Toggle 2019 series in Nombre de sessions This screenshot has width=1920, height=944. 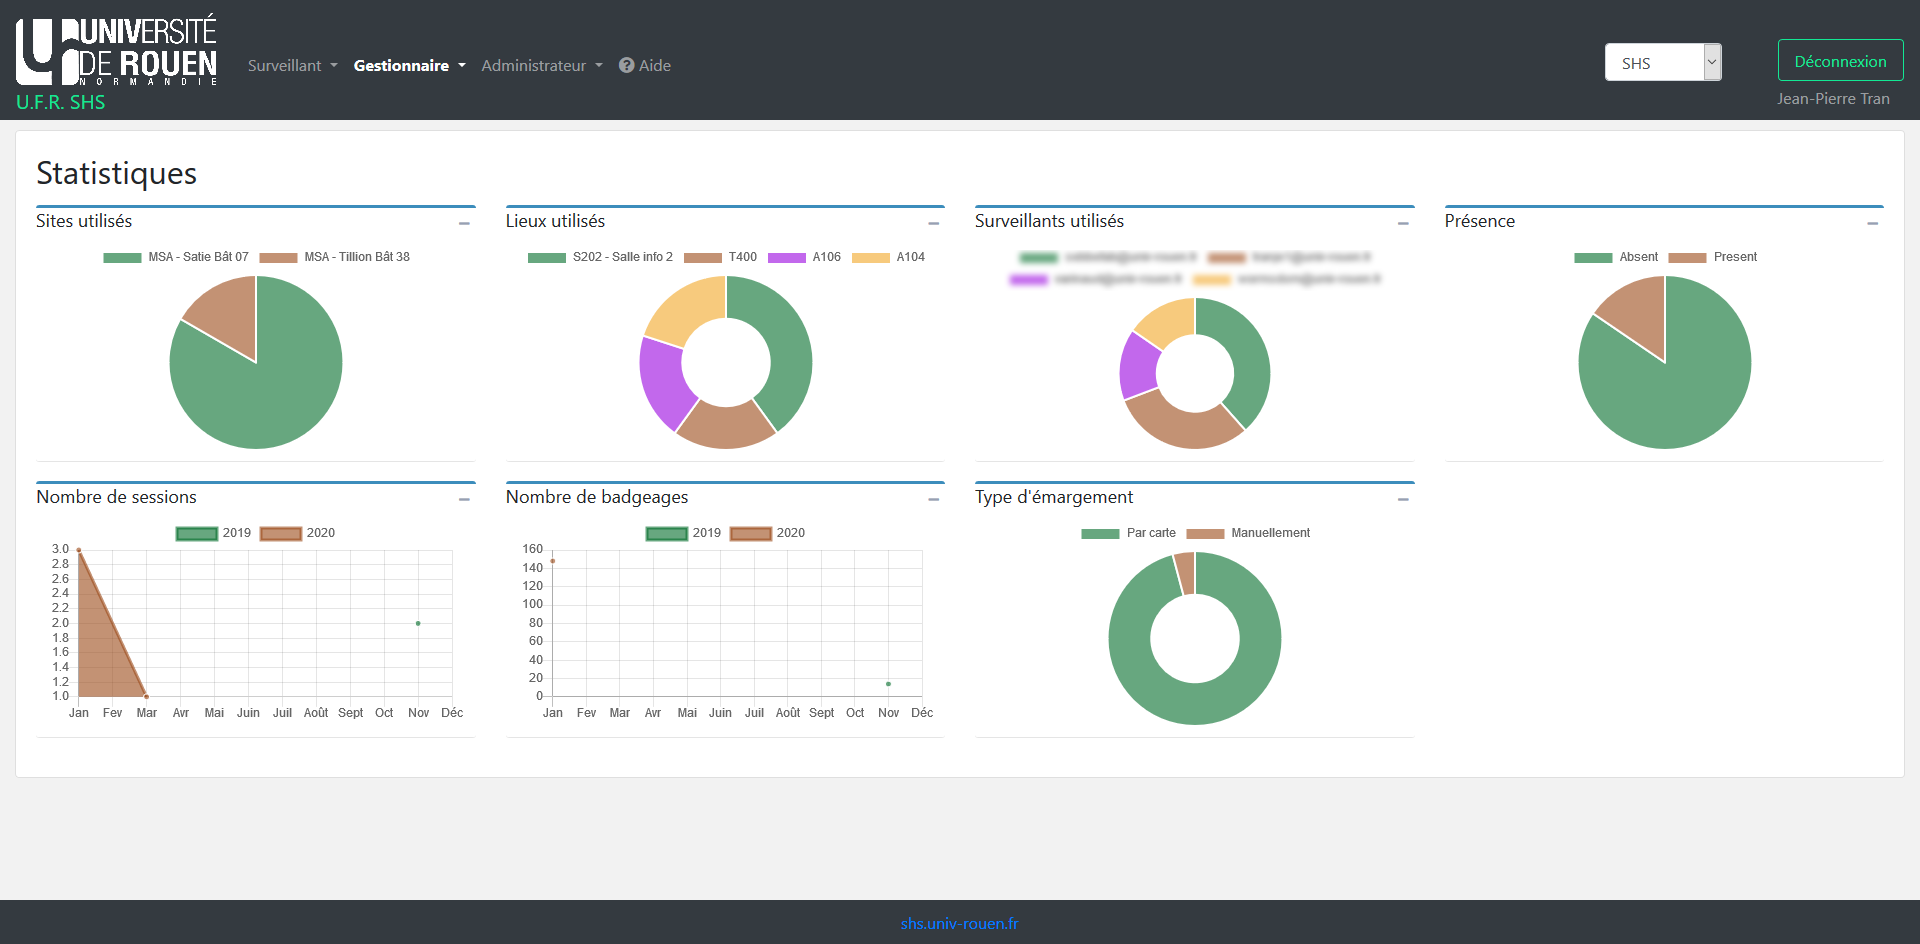[197, 533]
